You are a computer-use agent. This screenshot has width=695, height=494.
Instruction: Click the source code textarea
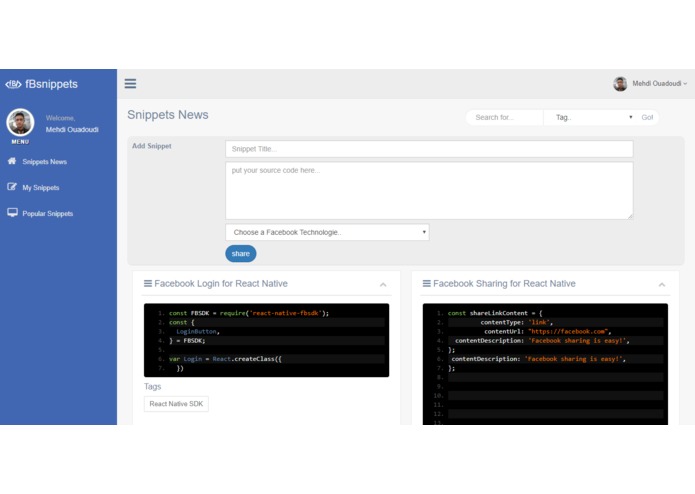click(429, 191)
